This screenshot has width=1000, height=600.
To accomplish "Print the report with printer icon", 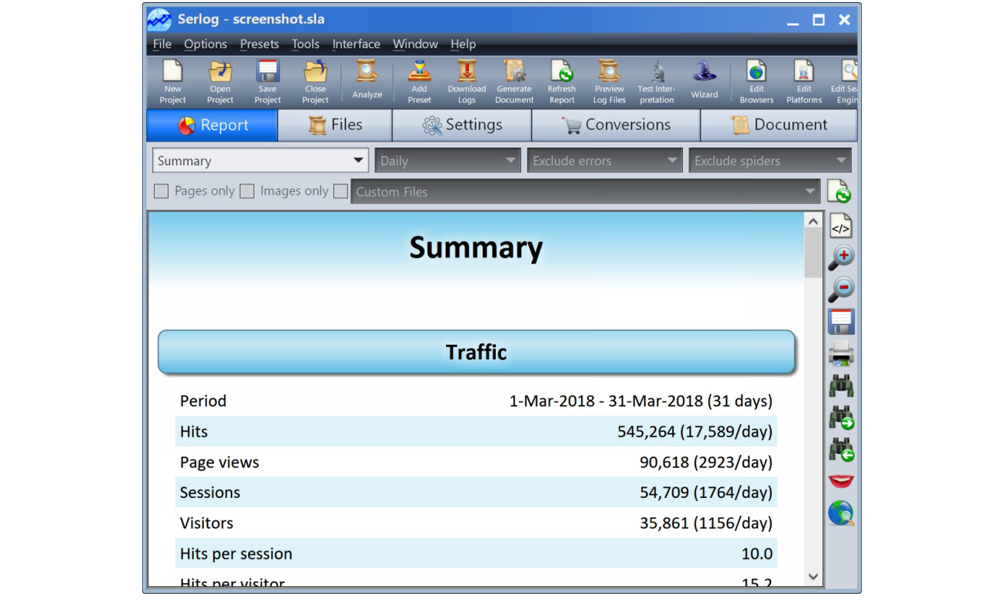I will 841,354.
